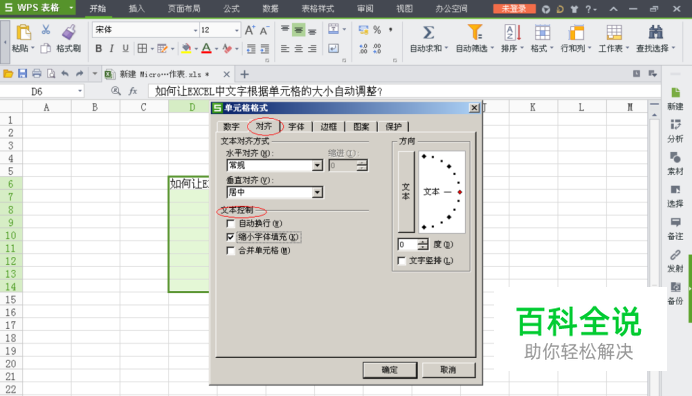Open the horizontal alignment (水平对齐) dropdown
The width and height of the screenshot is (692, 396).
317,165
